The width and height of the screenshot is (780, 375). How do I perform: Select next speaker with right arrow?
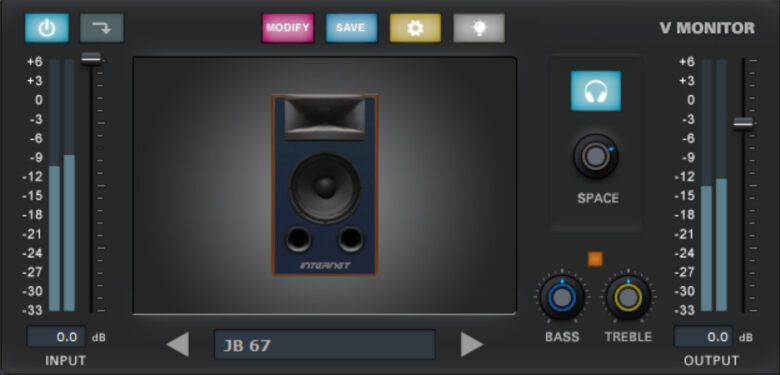472,344
